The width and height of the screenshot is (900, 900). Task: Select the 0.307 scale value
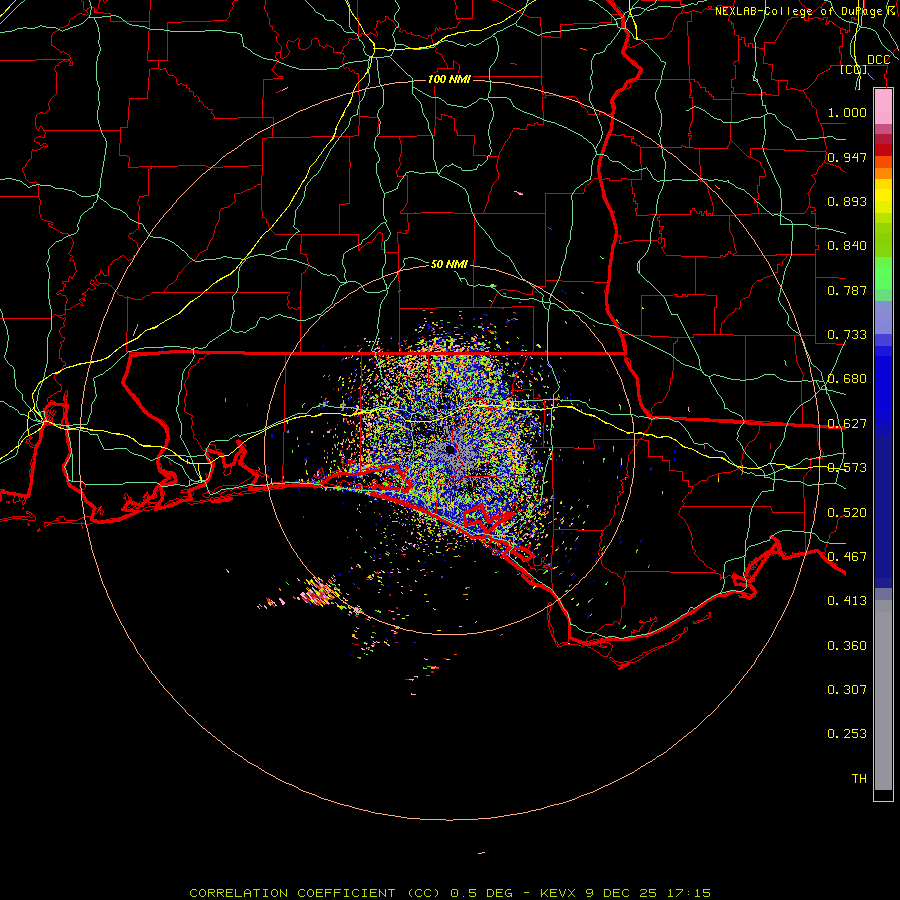(847, 690)
